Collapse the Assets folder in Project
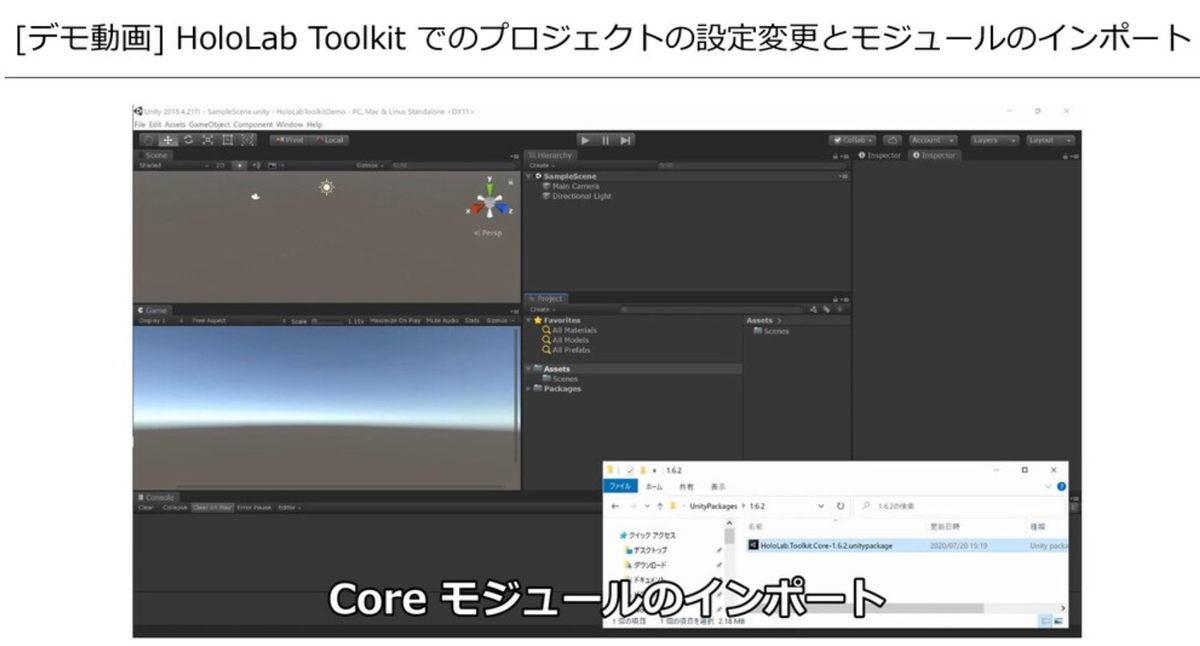 click(x=530, y=369)
